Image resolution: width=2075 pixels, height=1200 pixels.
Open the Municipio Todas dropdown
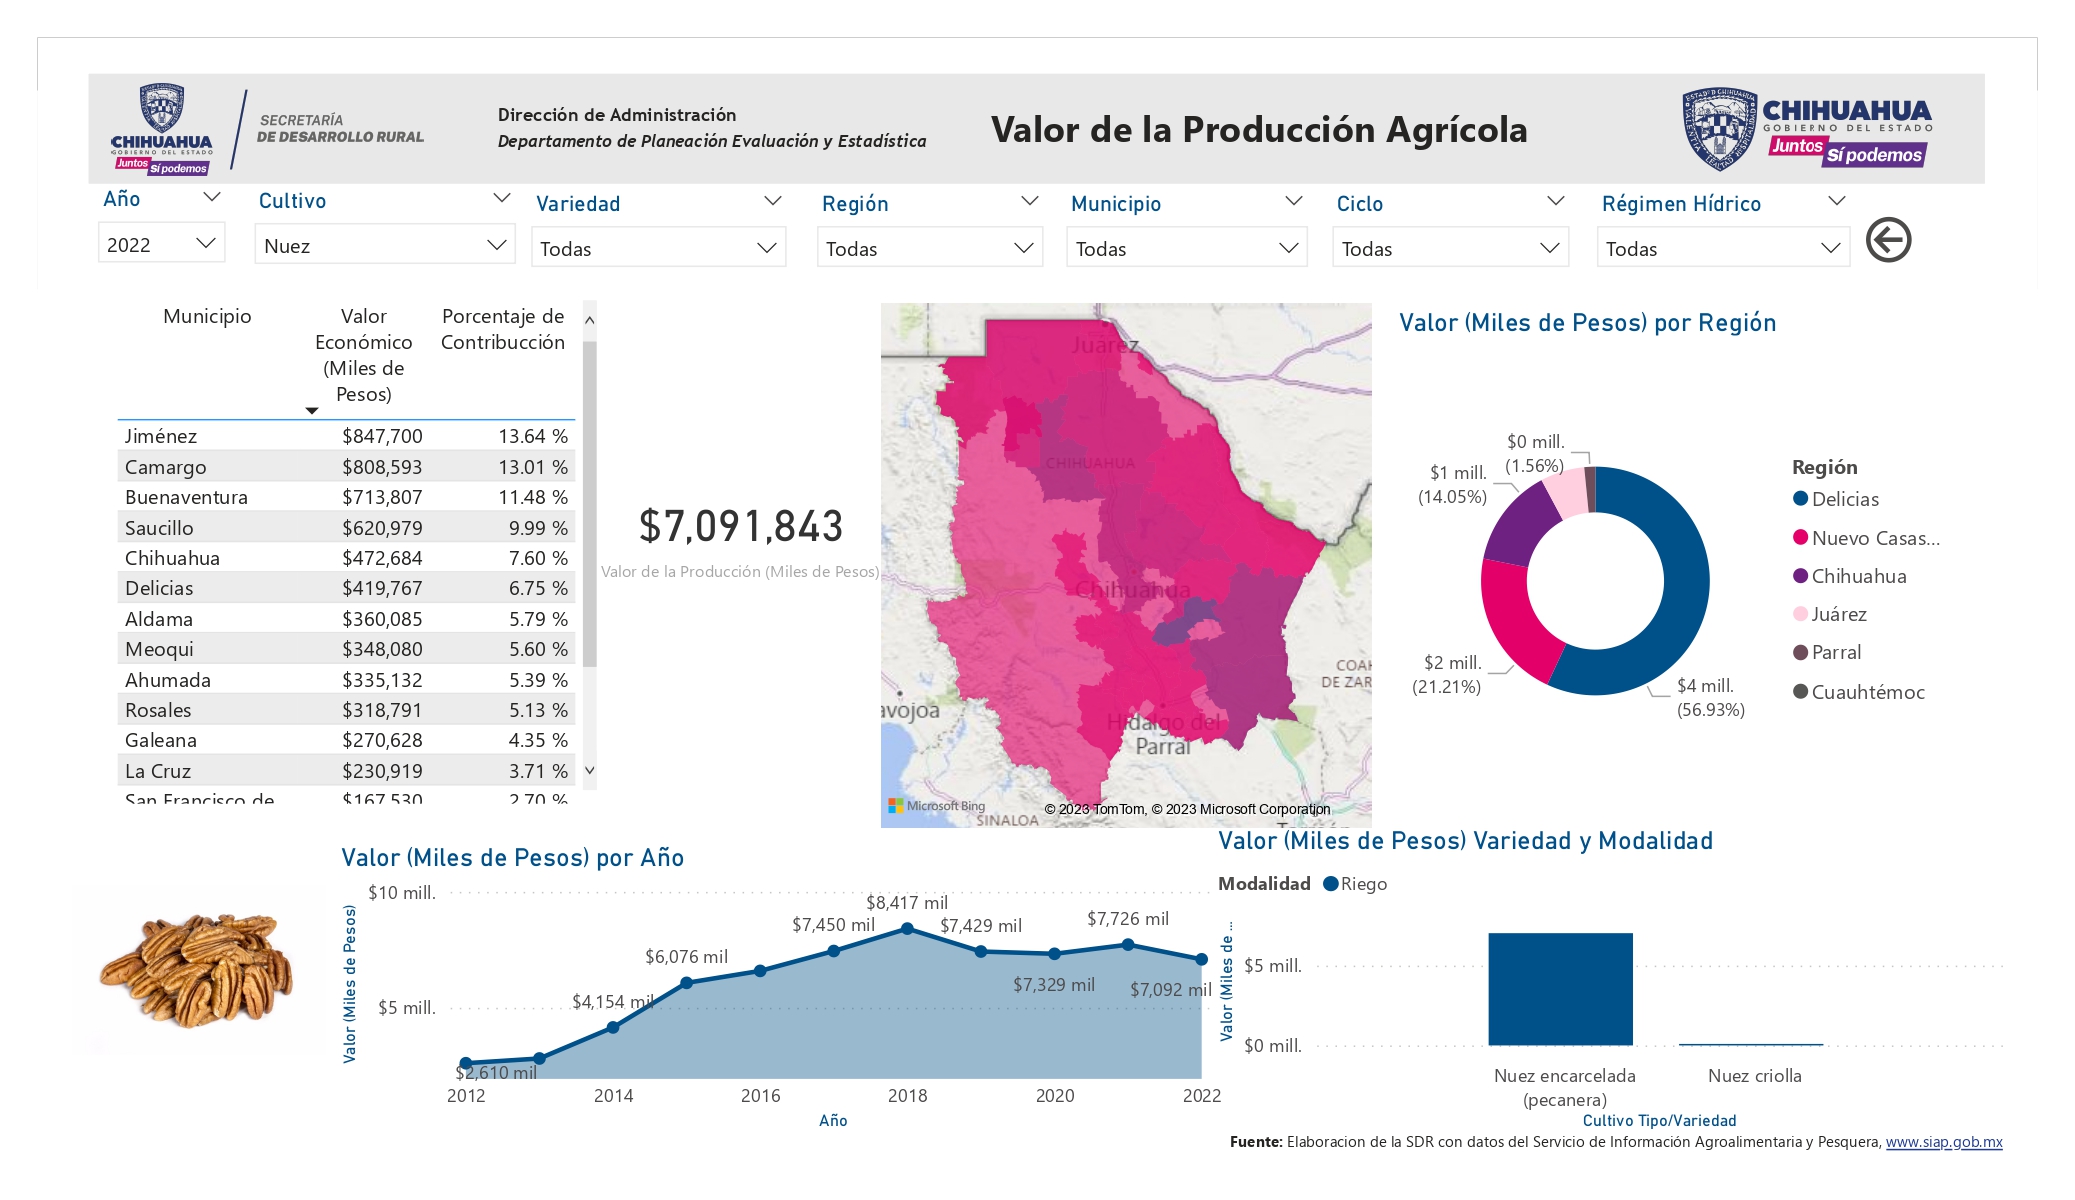pyautogui.click(x=1187, y=248)
